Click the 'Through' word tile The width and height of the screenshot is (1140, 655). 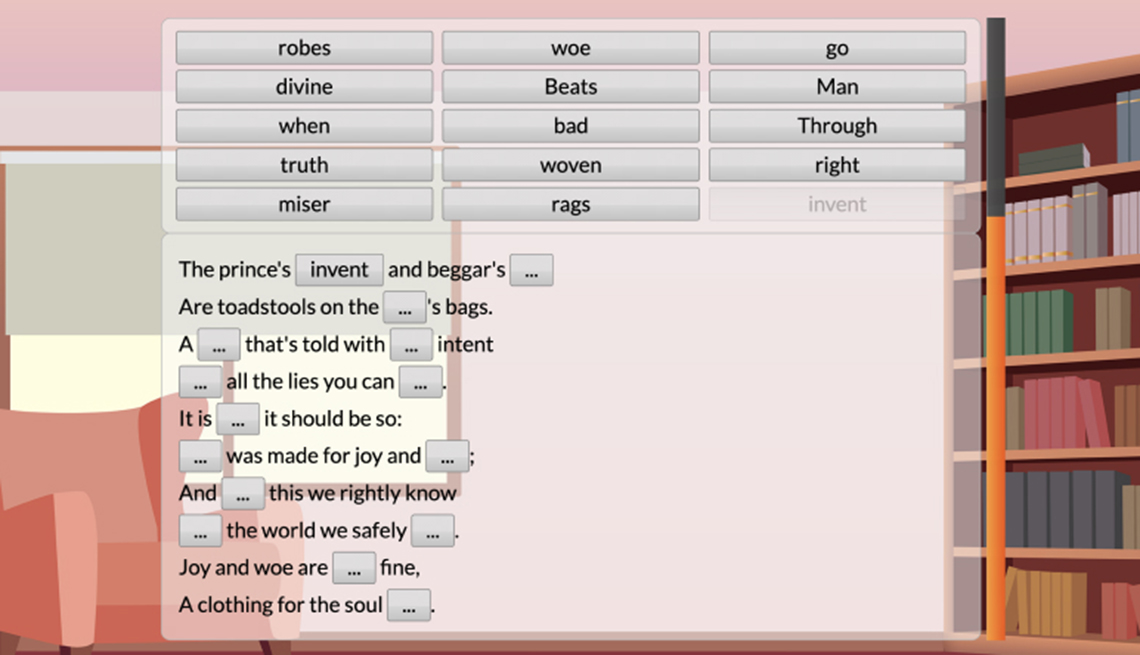click(837, 126)
